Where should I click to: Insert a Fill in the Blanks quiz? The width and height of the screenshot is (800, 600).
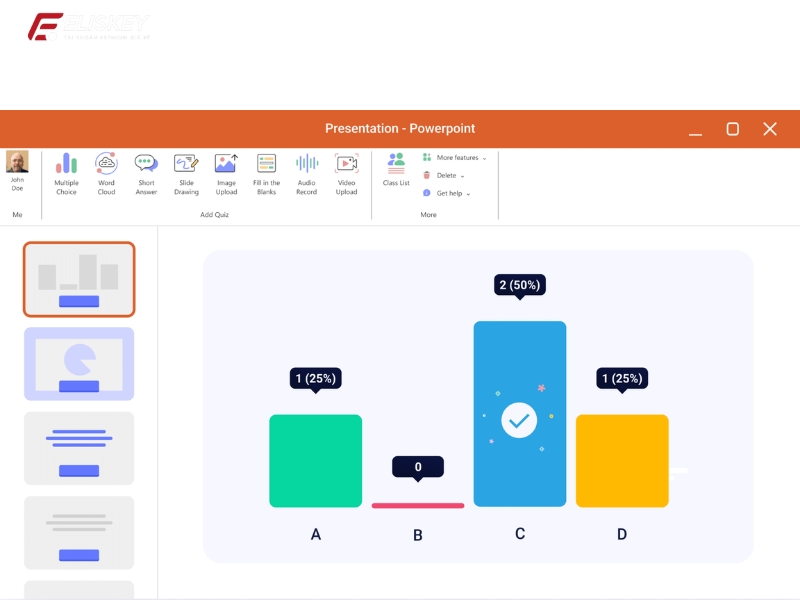pyautogui.click(x=266, y=173)
